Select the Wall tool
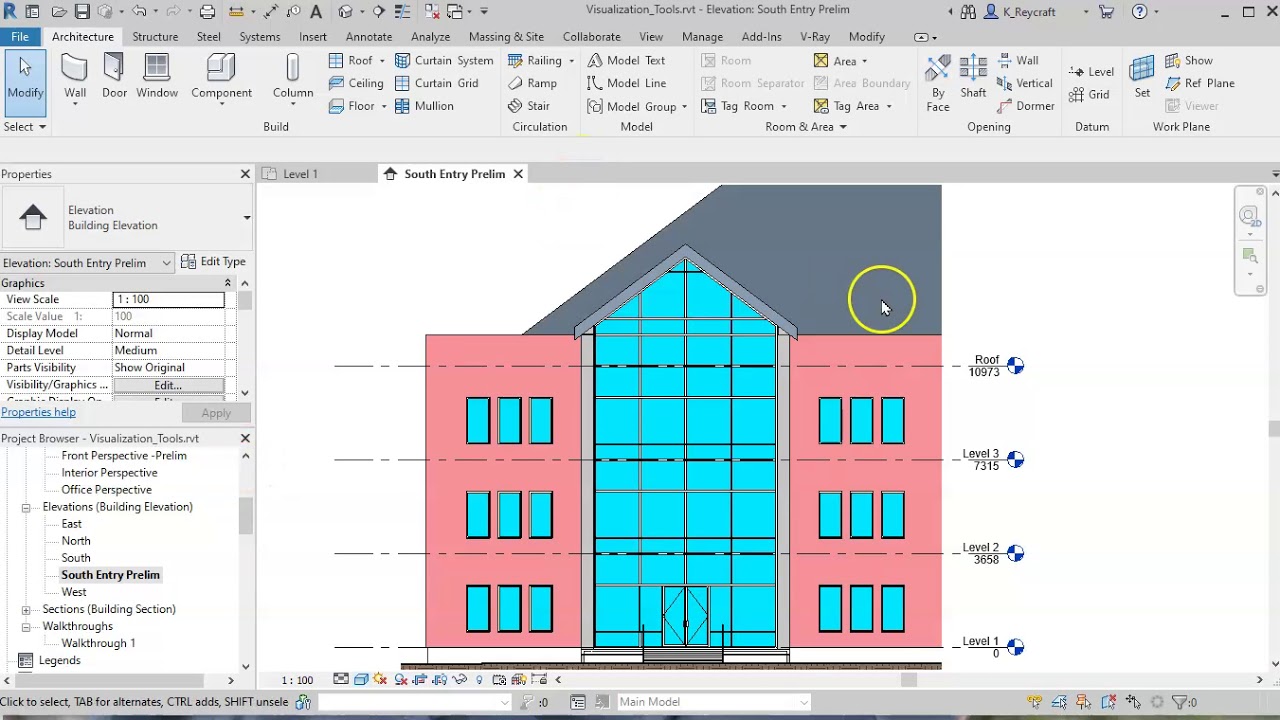Viewport: 1280px width, 720px height. click(75, 78)
